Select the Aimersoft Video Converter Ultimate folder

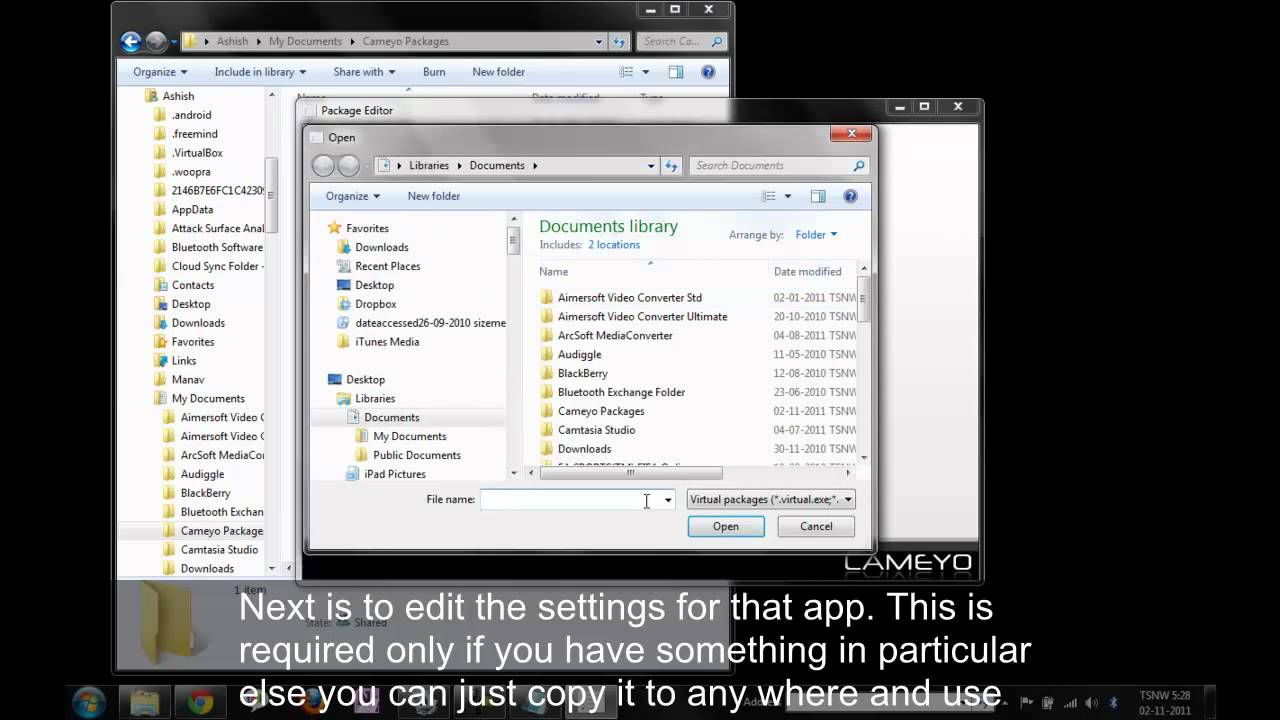[642, 316]
